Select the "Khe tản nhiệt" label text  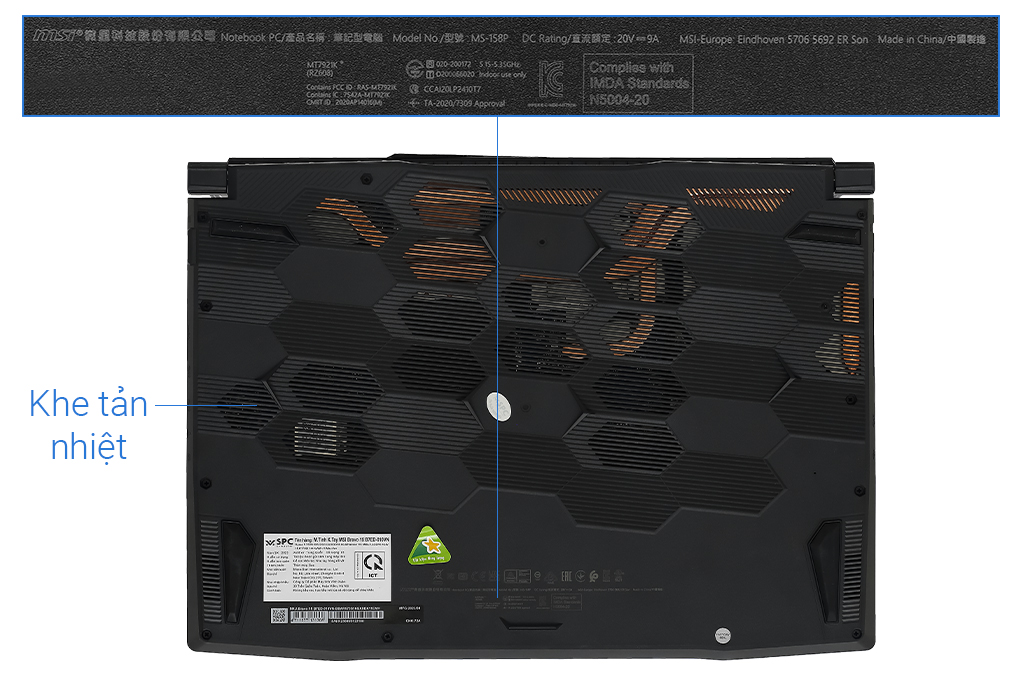click(88, 425)
